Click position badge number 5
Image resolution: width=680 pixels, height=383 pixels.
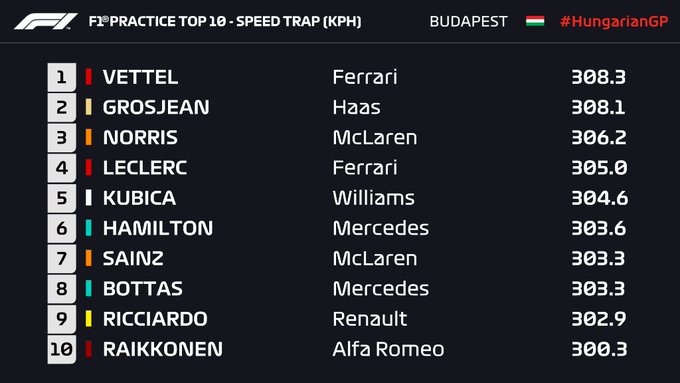(x=62, y=198)
